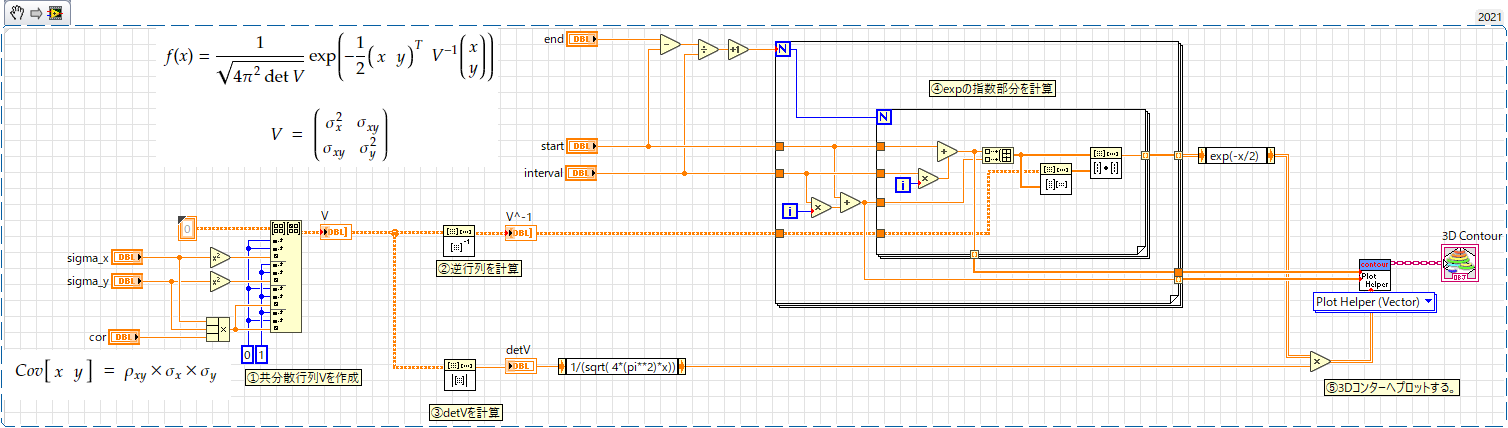
Task: Click the 1/(sqrt(4*(pi**2)*x)) expression node
Action: click(621, 366)
